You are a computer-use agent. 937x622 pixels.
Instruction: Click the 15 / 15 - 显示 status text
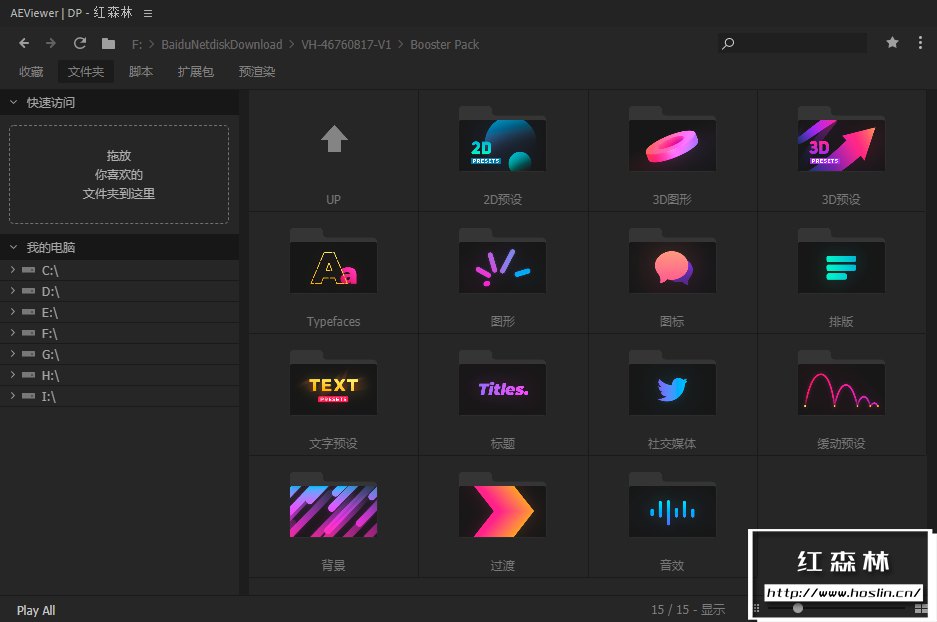coord(688,609)
